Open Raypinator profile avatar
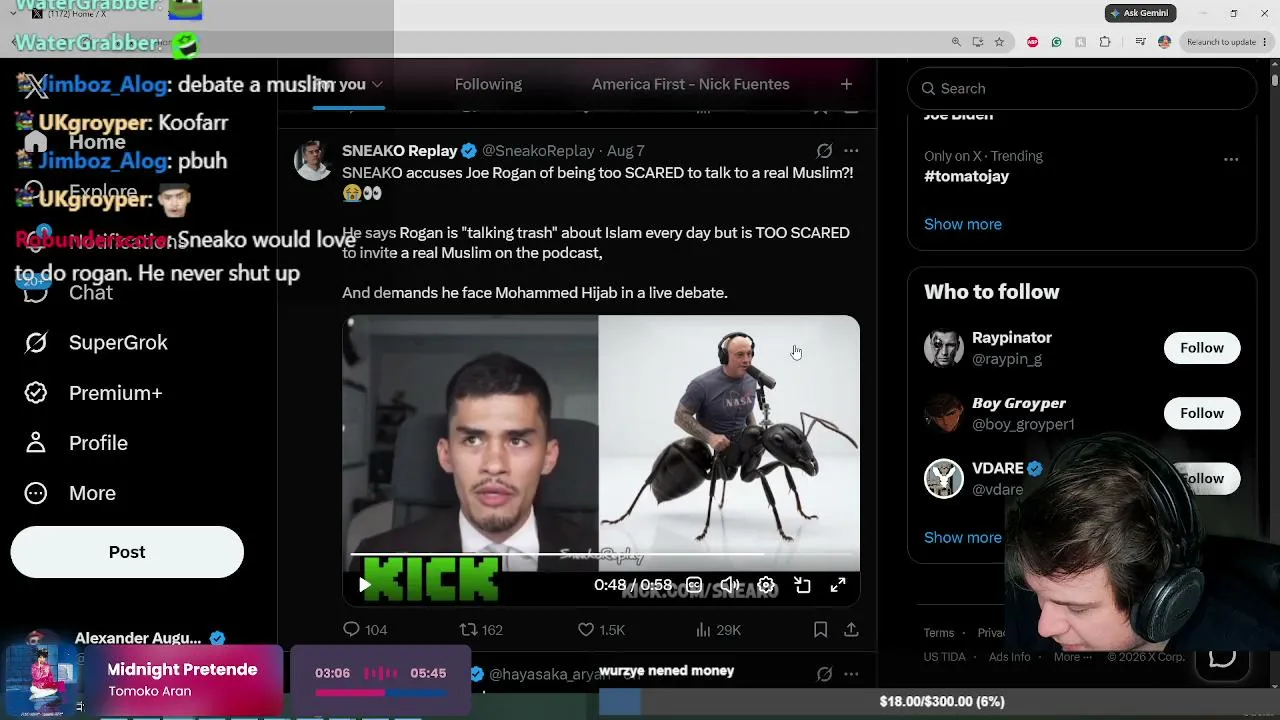The image size is (1280, 720). [944, 348]
